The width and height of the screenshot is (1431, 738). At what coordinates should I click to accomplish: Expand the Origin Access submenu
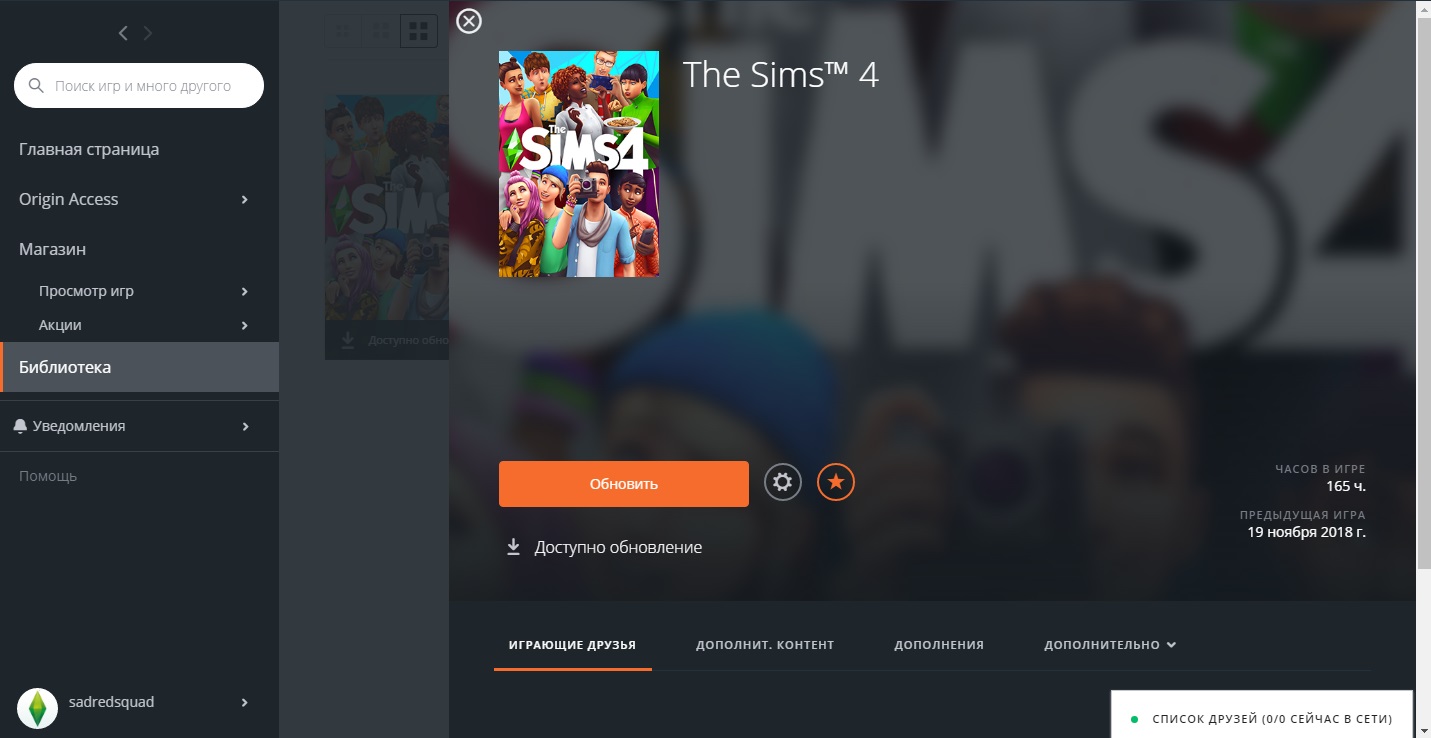coord(245,200)
